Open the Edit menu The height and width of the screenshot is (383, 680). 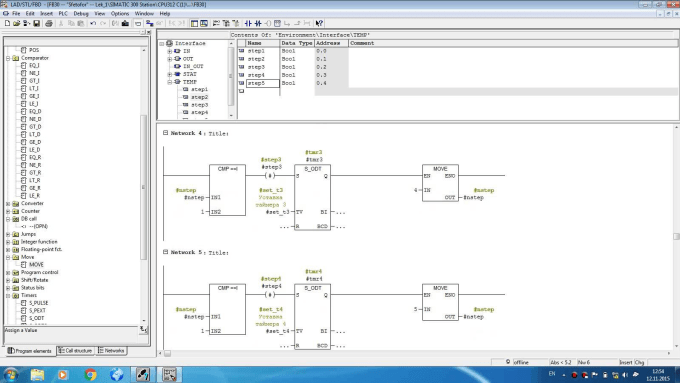coord(30,13)
